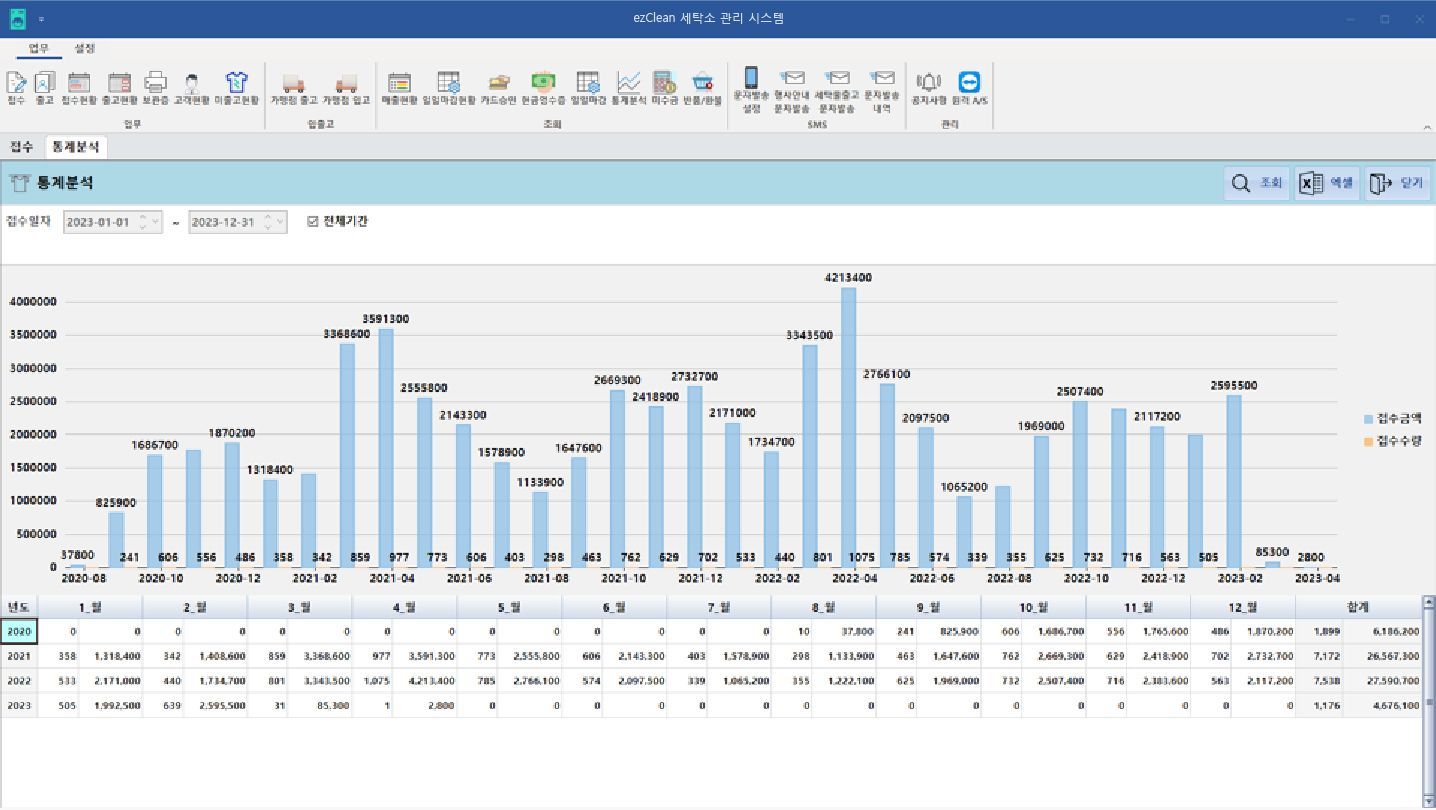
Task: Click the 보관증 printer icon
Action: (x=155, y=89)
